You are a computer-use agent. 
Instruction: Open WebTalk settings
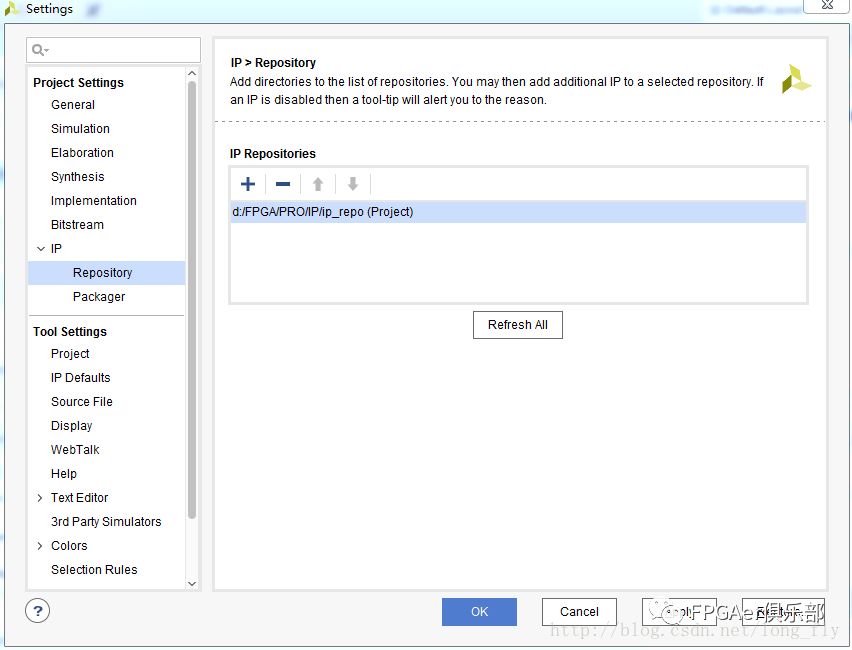[x=75, y=449]
